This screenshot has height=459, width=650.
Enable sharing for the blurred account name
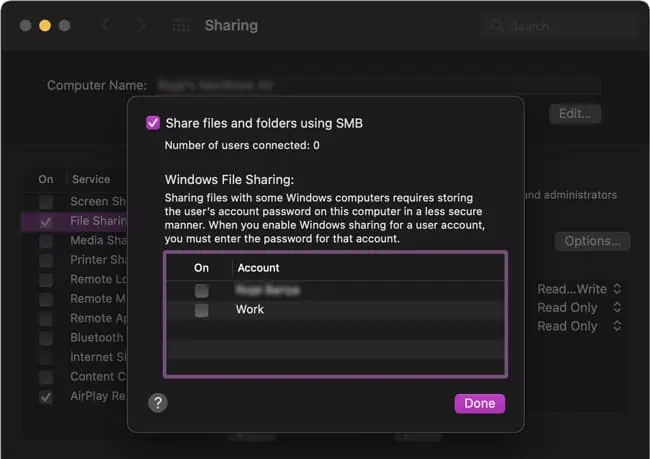(201, 291)
